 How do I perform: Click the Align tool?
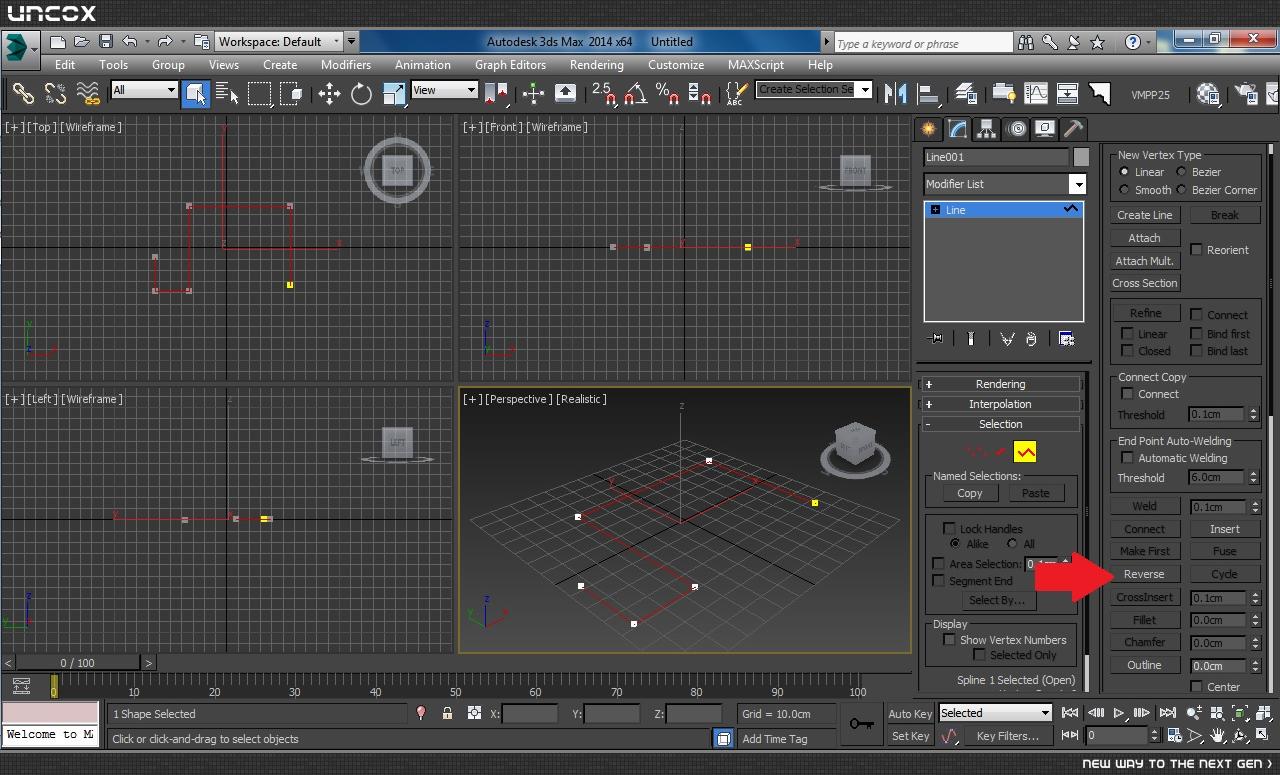(928, 94)
